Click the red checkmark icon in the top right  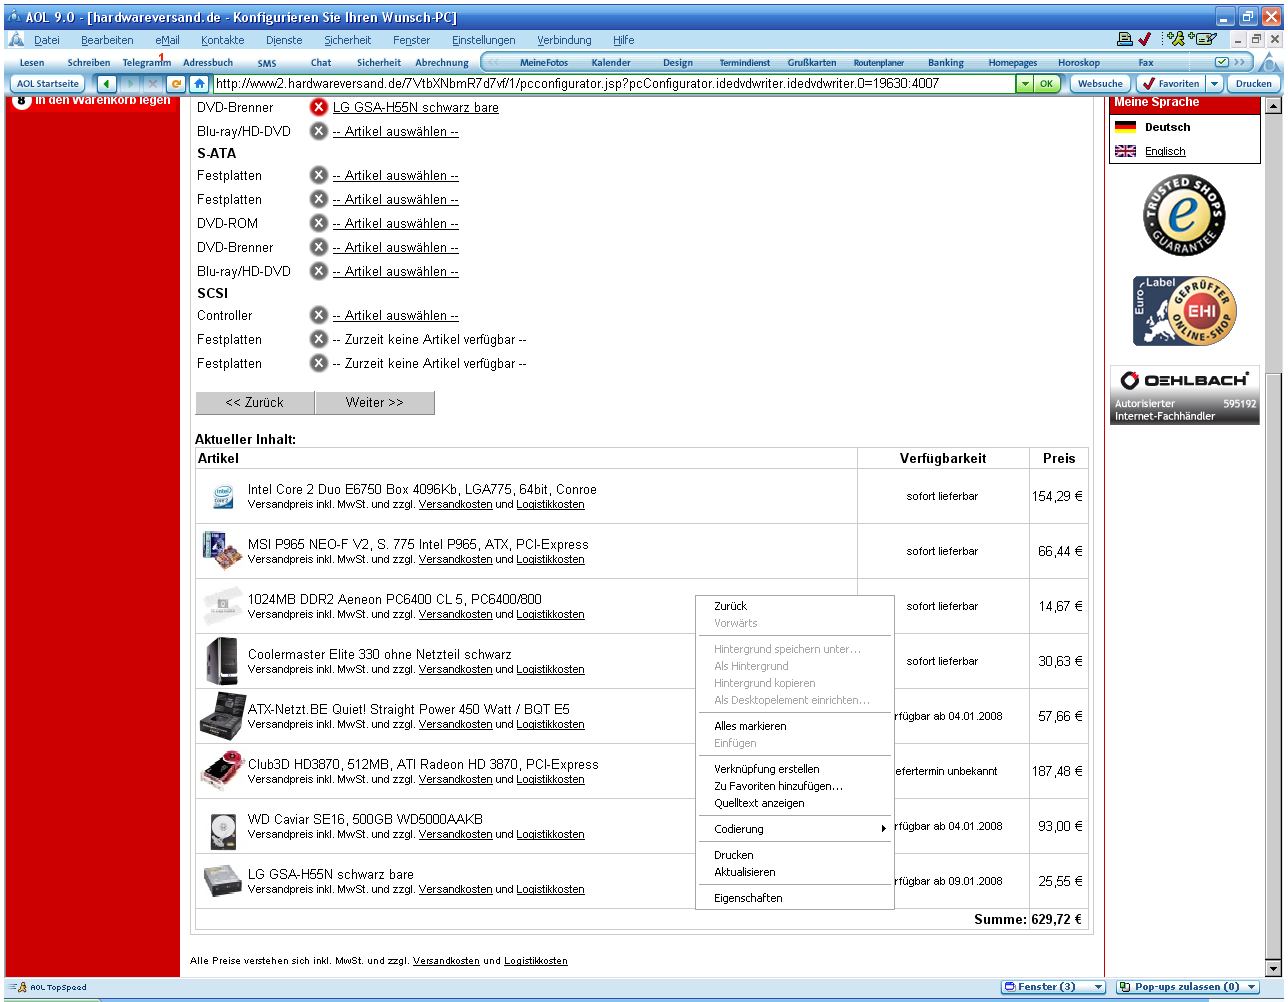[x=1145, y=40]
